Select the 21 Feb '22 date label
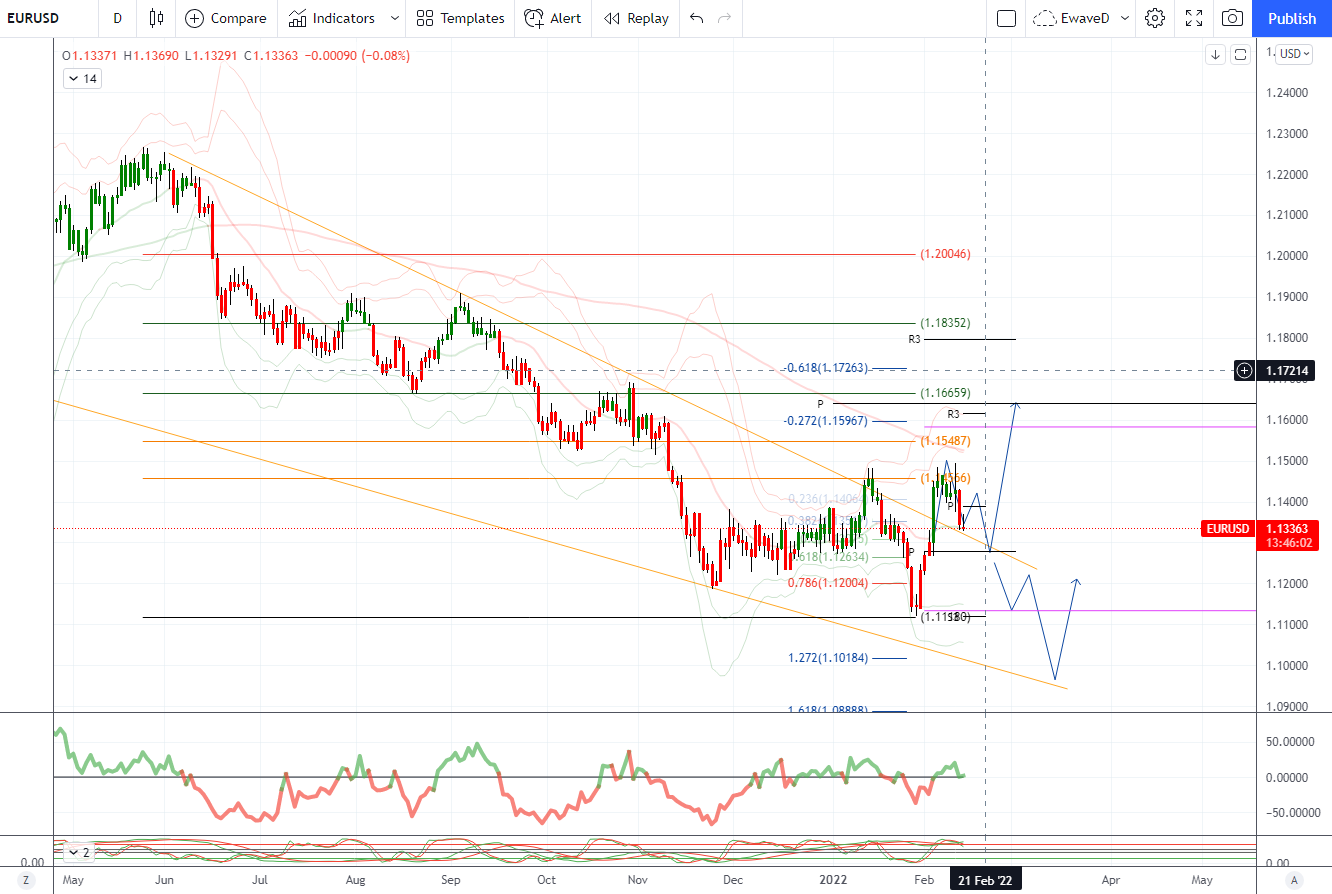 (x=986, y=881)
